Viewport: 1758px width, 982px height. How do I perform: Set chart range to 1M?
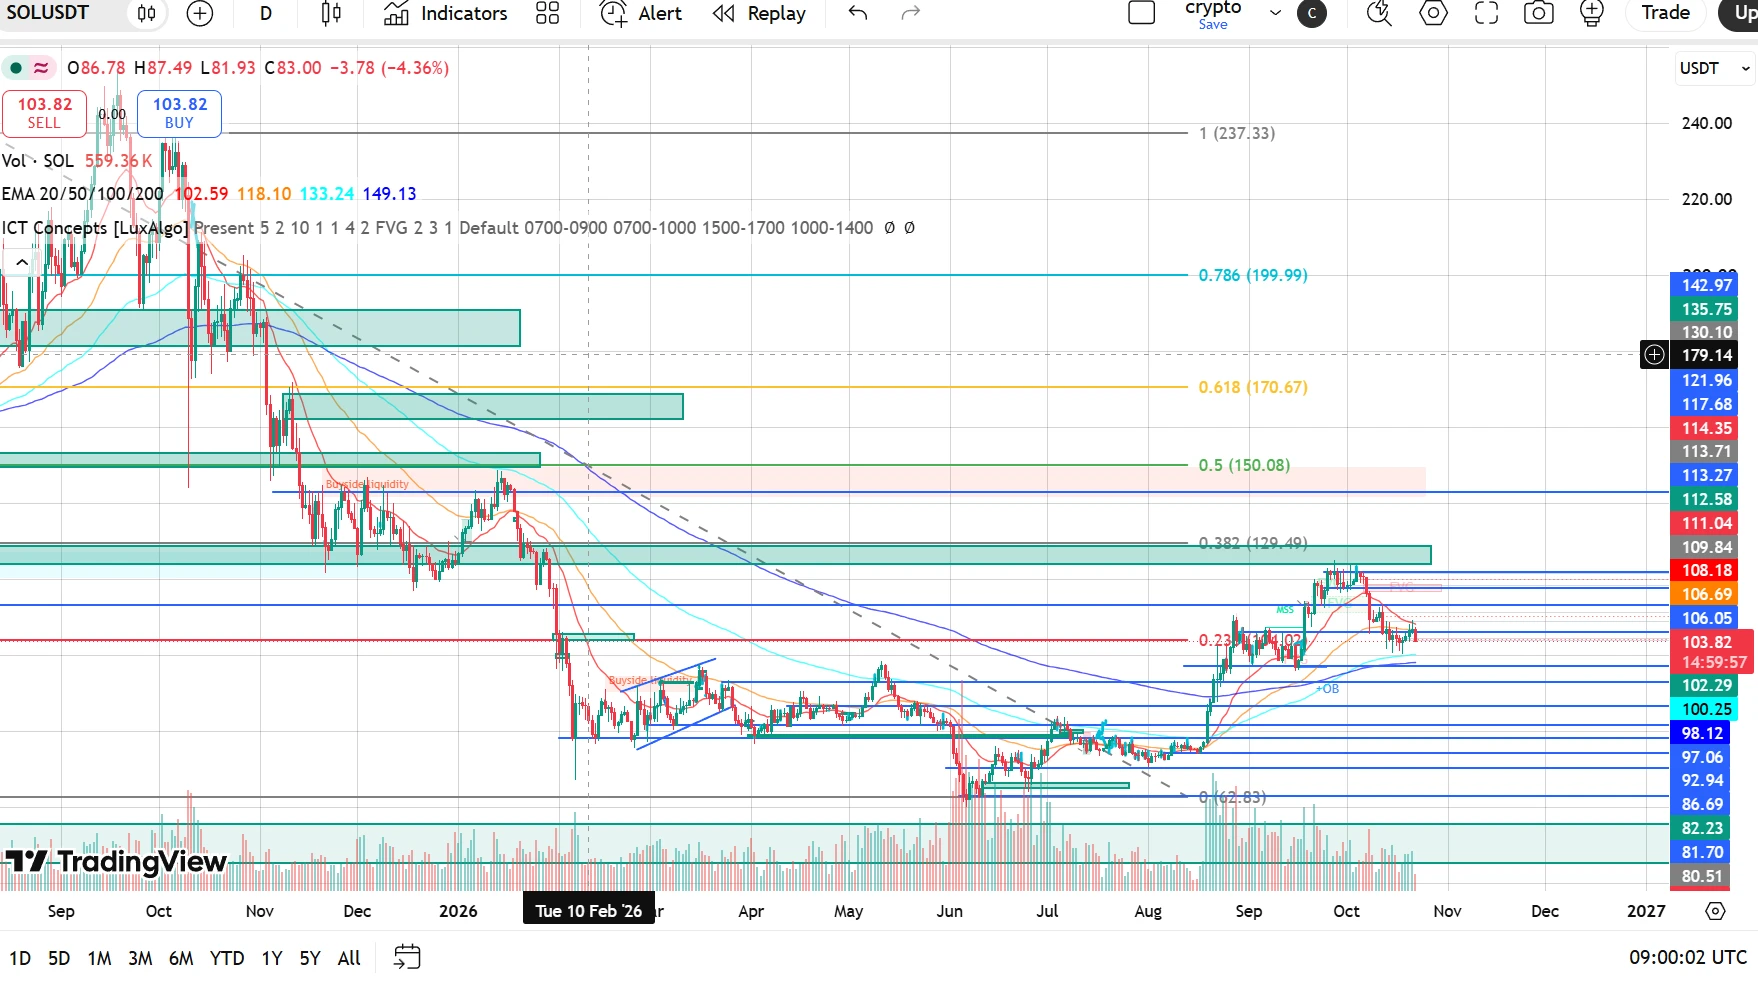[x=99, y=958]
